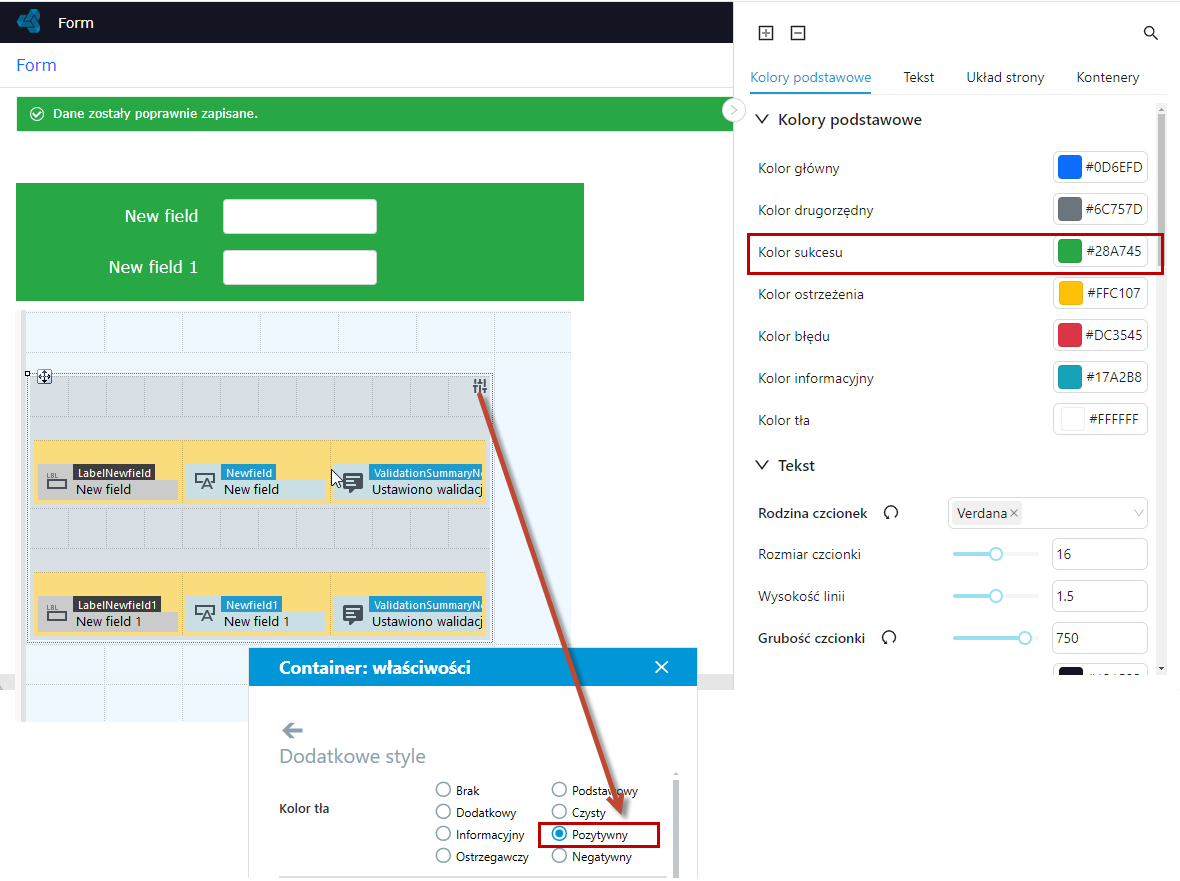Click the Kolor błędu red swatch
The width and height of the screenshot is (1180, 881).
1069,335
